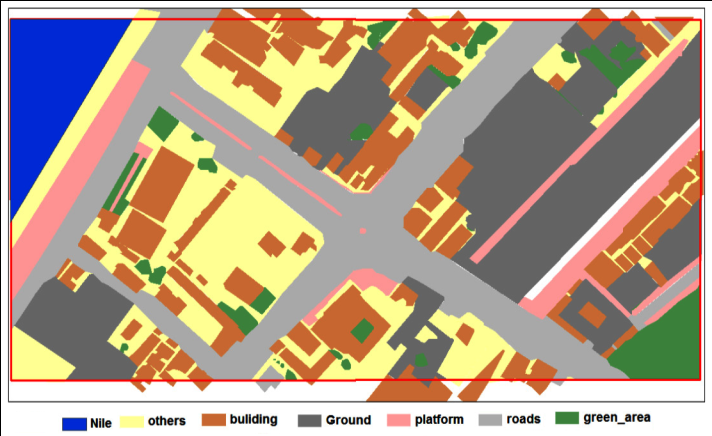Click the blue Nile legend swatch
This screenshot has height=436, width=712.
coord(75,422)
